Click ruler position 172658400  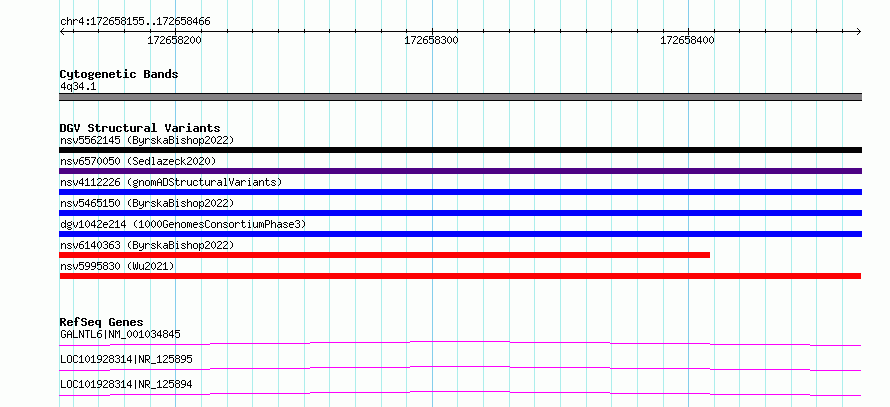[x=687, y=40]
